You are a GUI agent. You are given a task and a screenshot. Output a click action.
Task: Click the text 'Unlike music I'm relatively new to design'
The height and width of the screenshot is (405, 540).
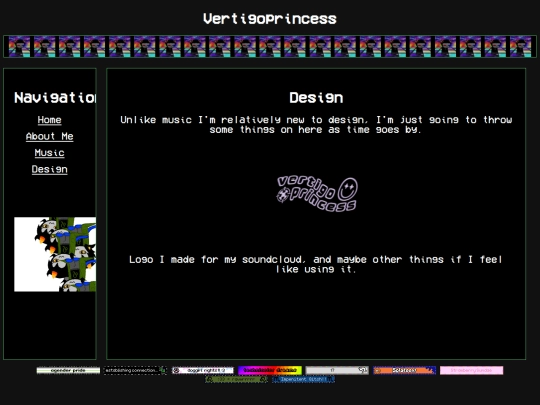[242, 120]
